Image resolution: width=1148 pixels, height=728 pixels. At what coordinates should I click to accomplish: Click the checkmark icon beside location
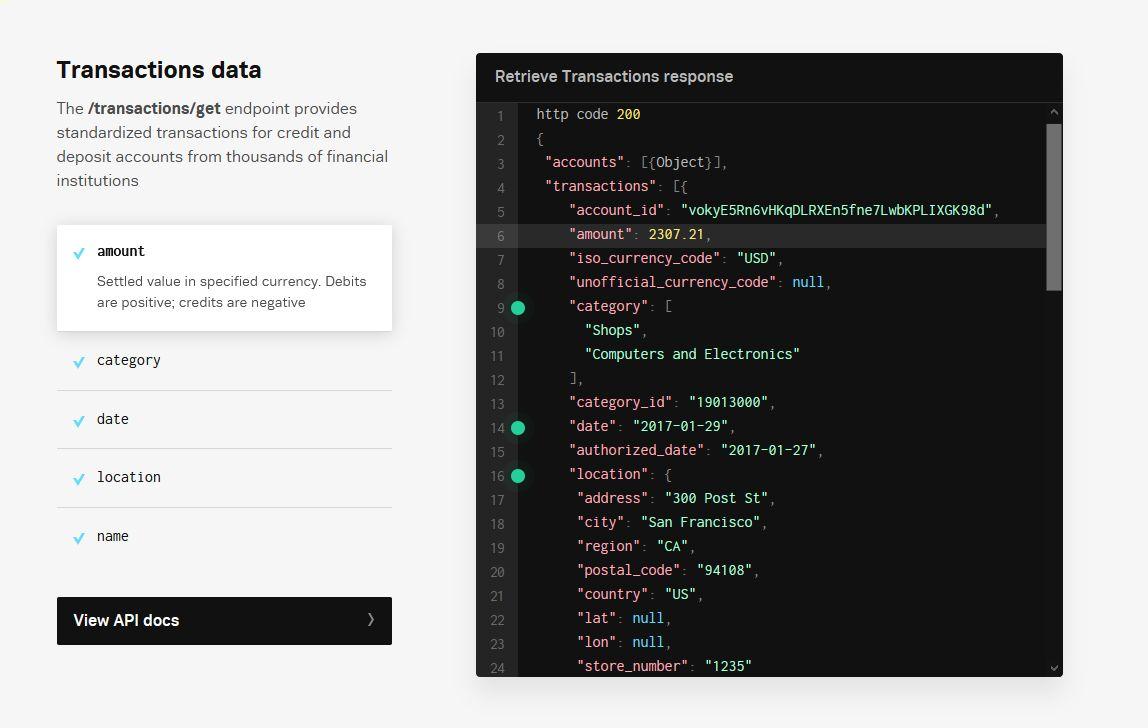(x=79, y=479)
